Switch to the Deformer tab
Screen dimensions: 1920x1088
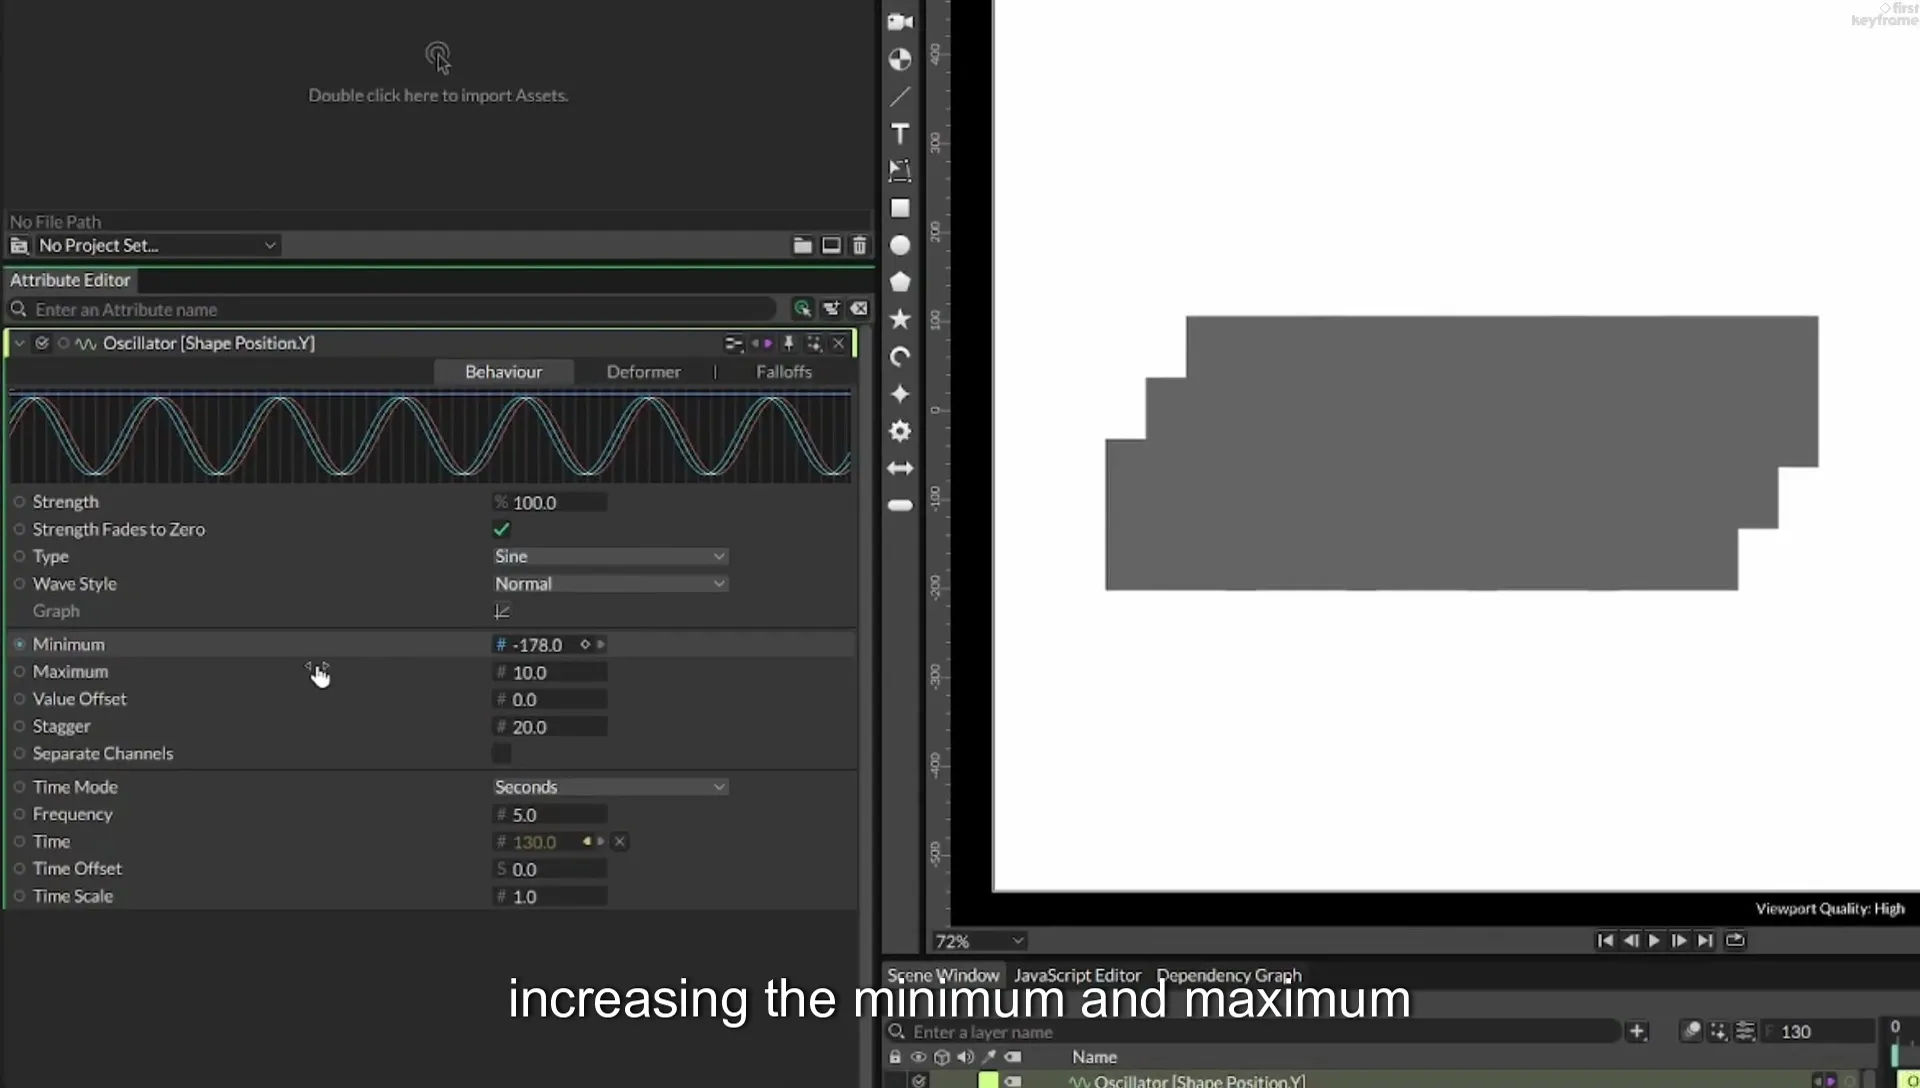click(x=643, y=372)
